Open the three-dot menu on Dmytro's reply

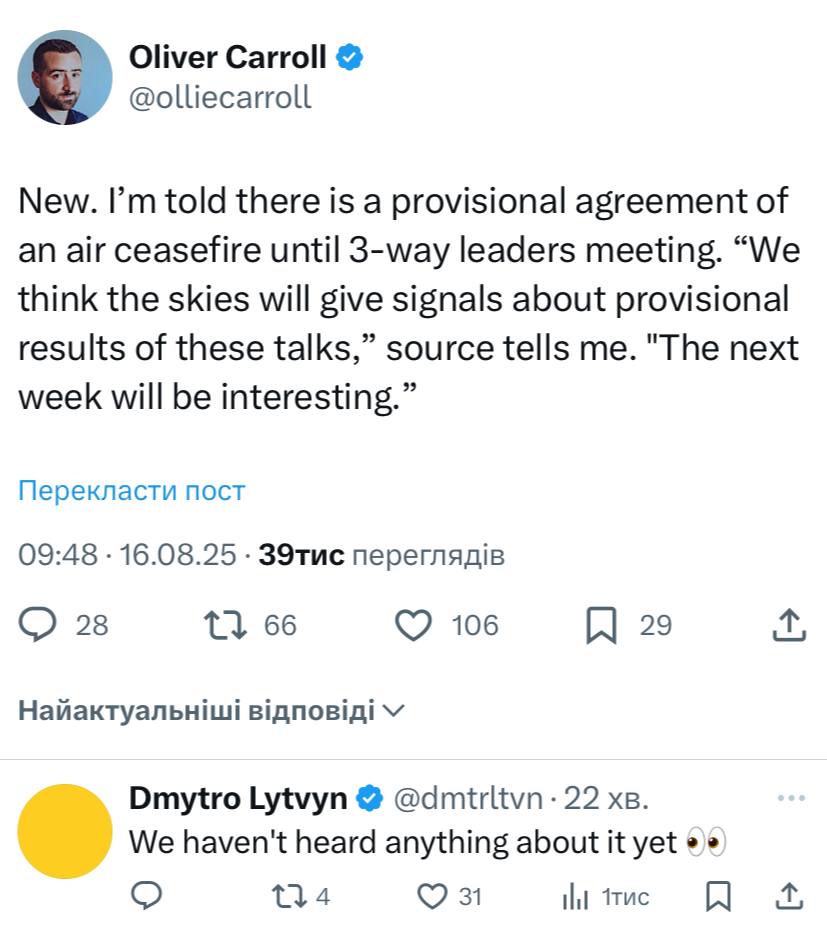[x=790, y=798]
